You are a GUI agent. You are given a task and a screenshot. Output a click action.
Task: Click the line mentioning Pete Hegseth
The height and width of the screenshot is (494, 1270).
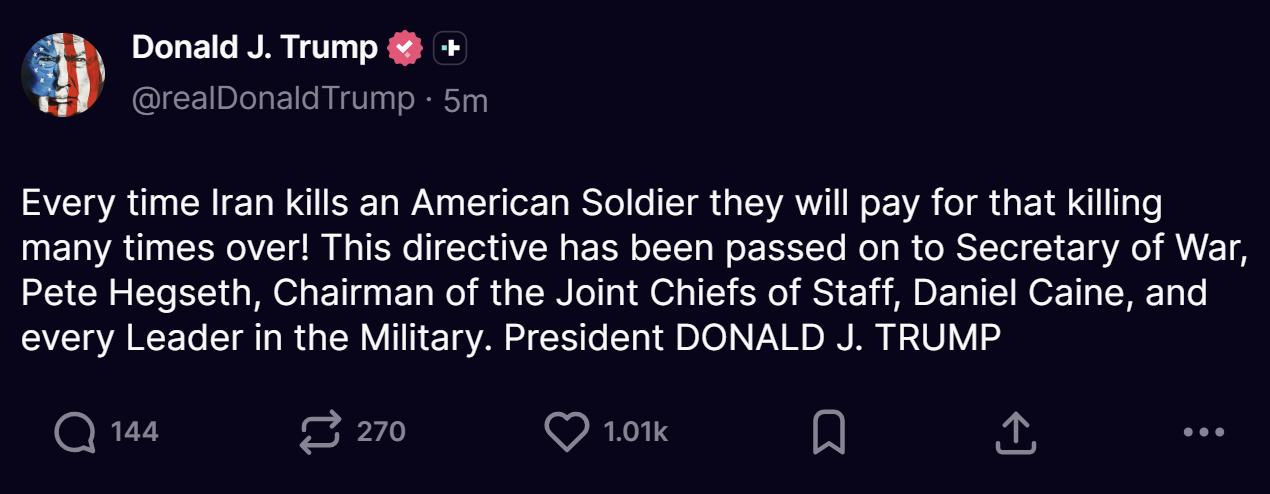coord(614,294)
